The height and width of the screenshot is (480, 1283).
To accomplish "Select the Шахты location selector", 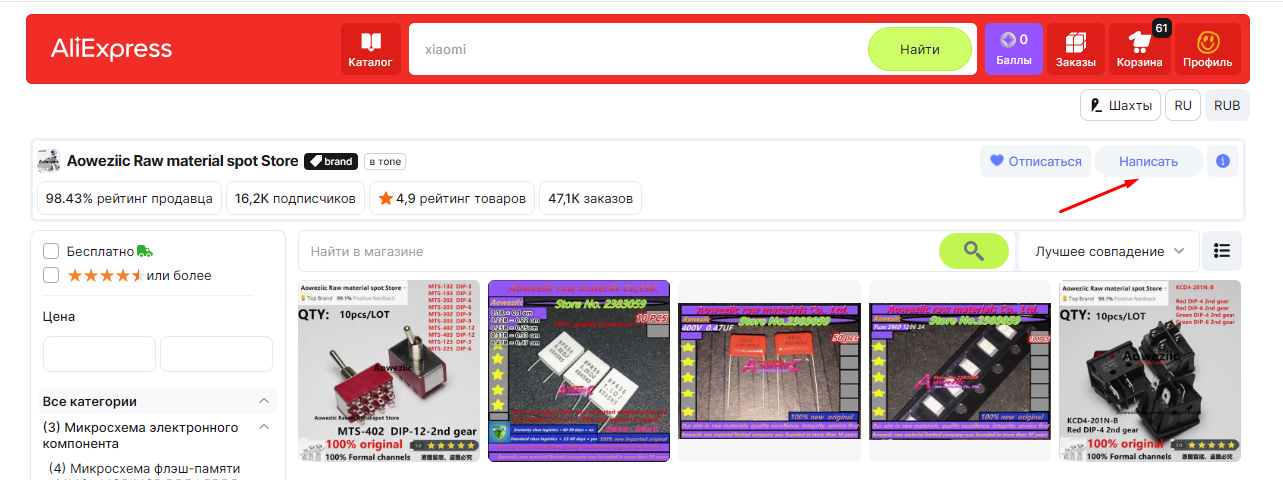I will [1120, 105].
